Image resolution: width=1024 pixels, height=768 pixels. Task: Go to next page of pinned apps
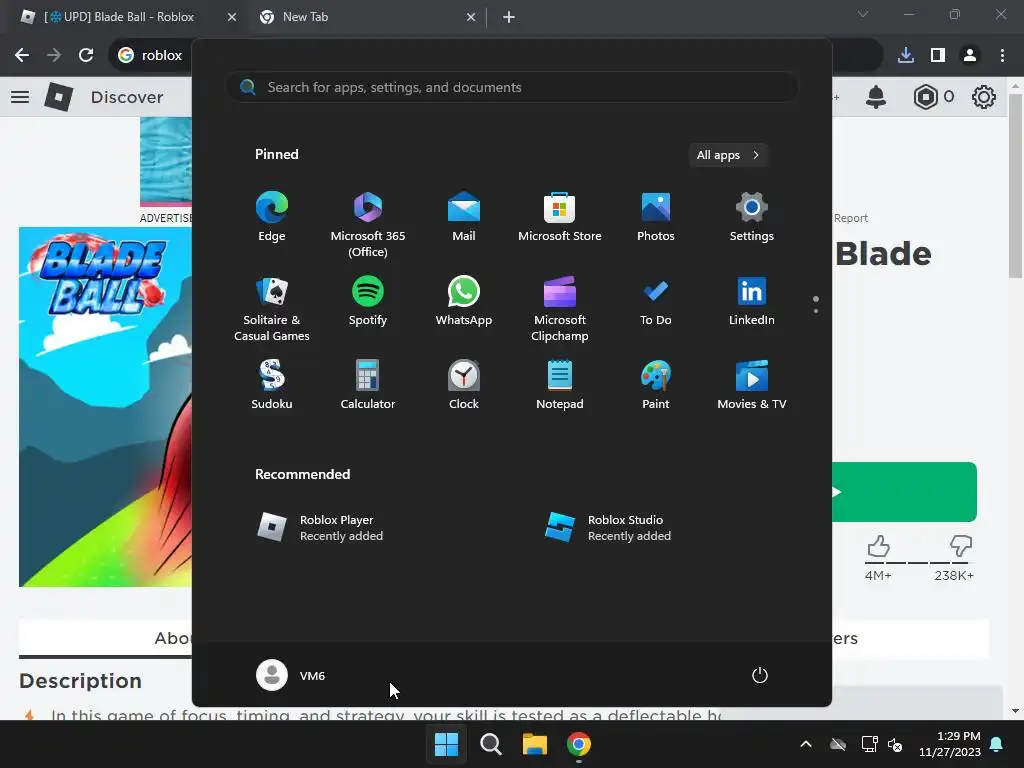point(816,311)
